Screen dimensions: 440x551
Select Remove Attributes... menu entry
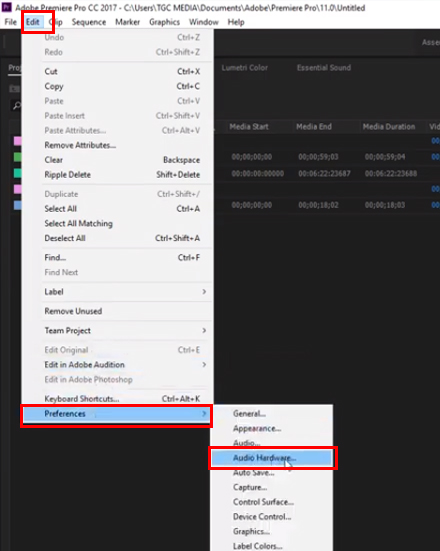(118, 145)
